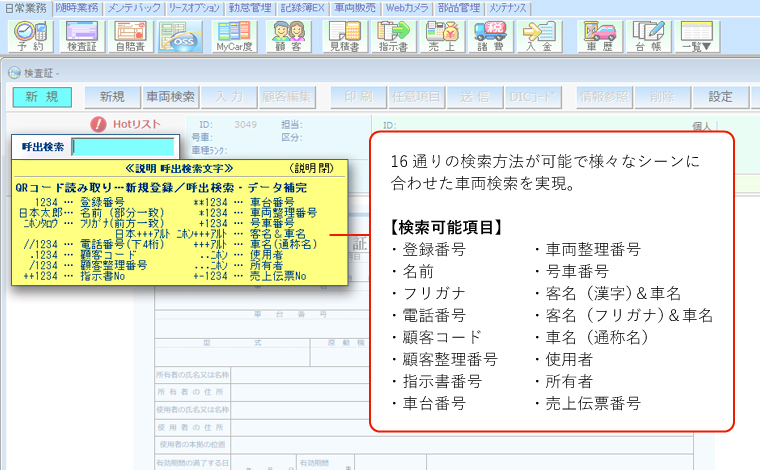Open the 自賠責 insurance icon
This screenshot has width=760, height=470.
pos(130,36)
